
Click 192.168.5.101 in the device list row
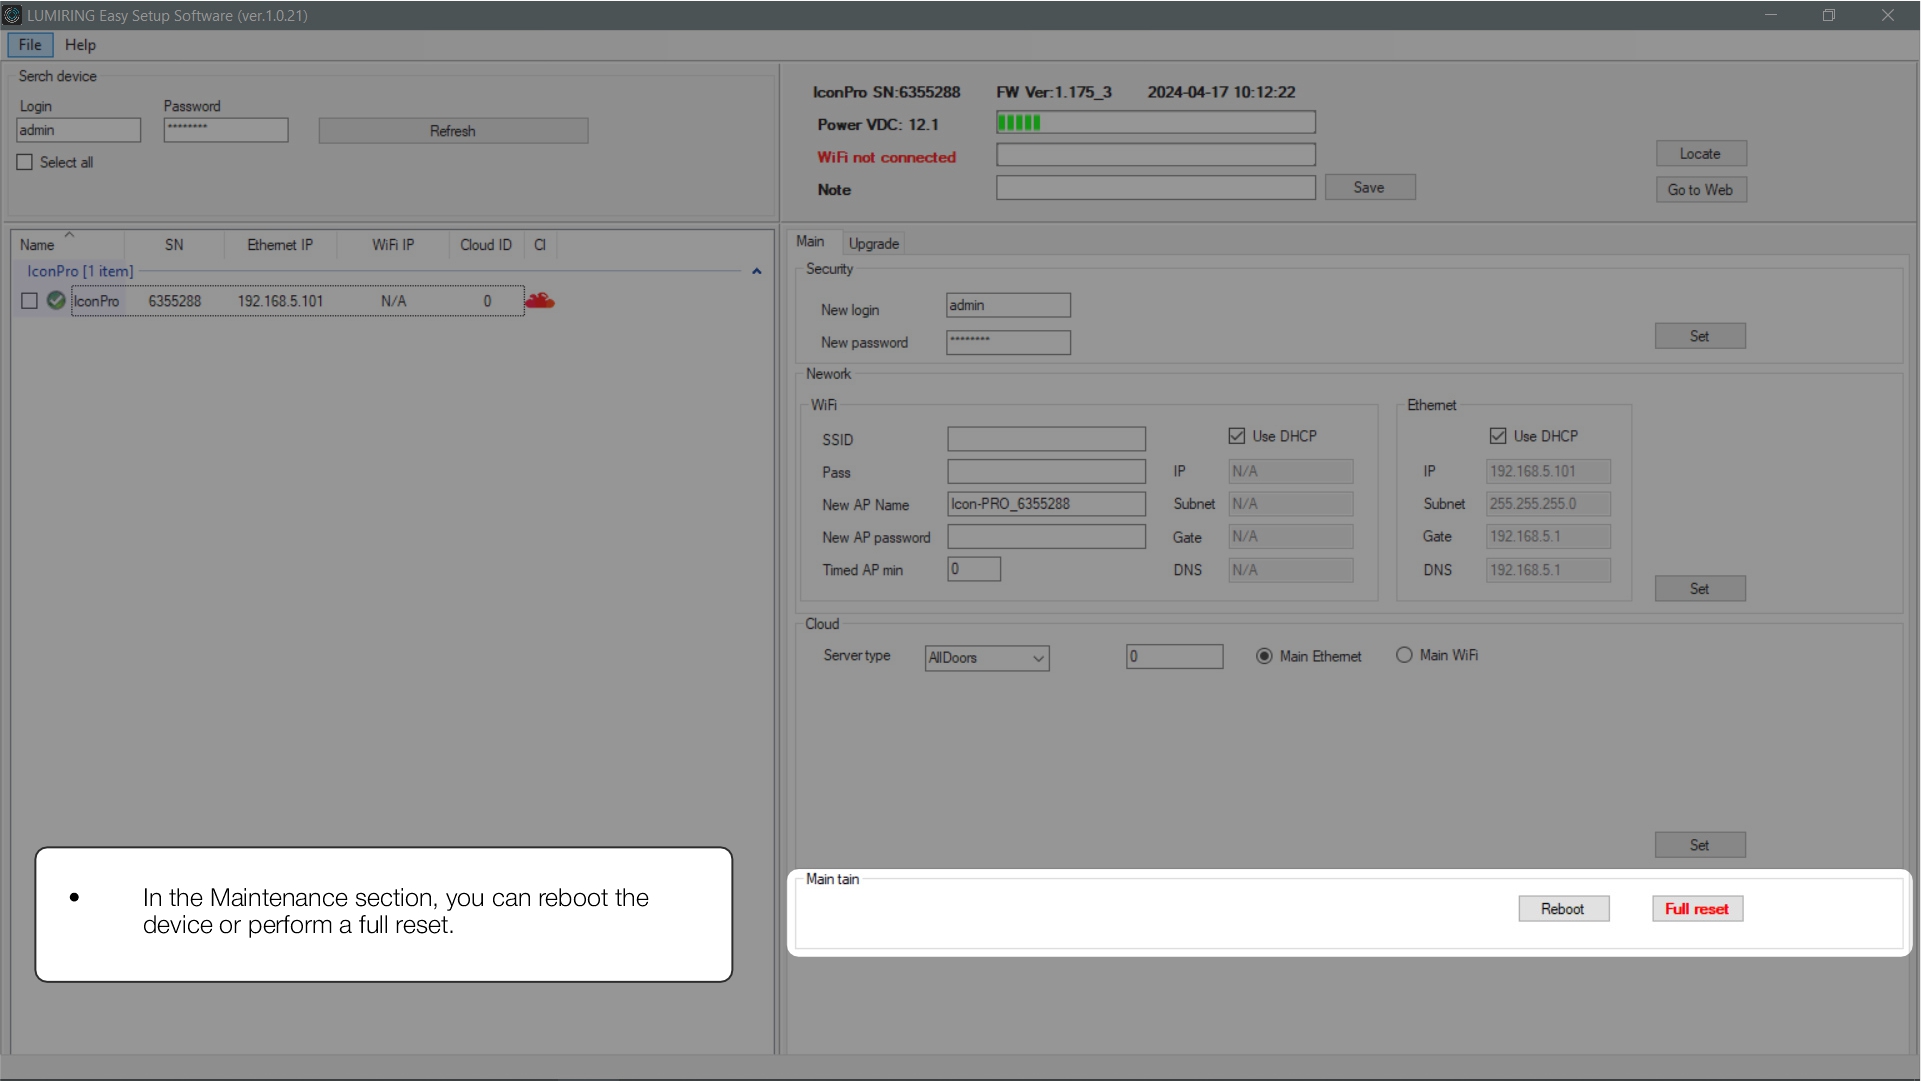pos(280,301)
